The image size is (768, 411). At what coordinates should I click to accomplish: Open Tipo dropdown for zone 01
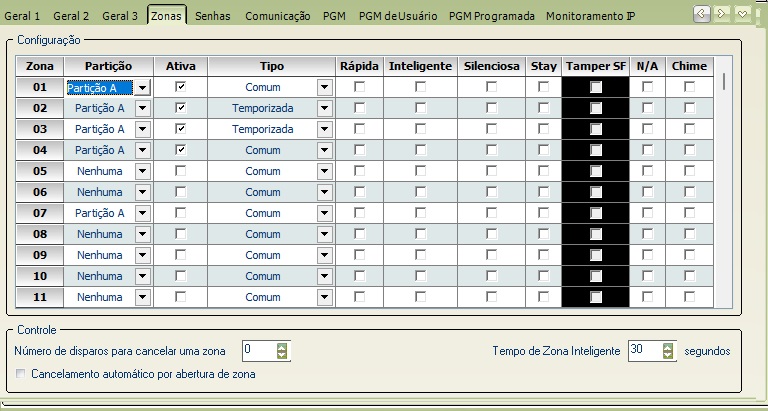(x=325, y=88)
